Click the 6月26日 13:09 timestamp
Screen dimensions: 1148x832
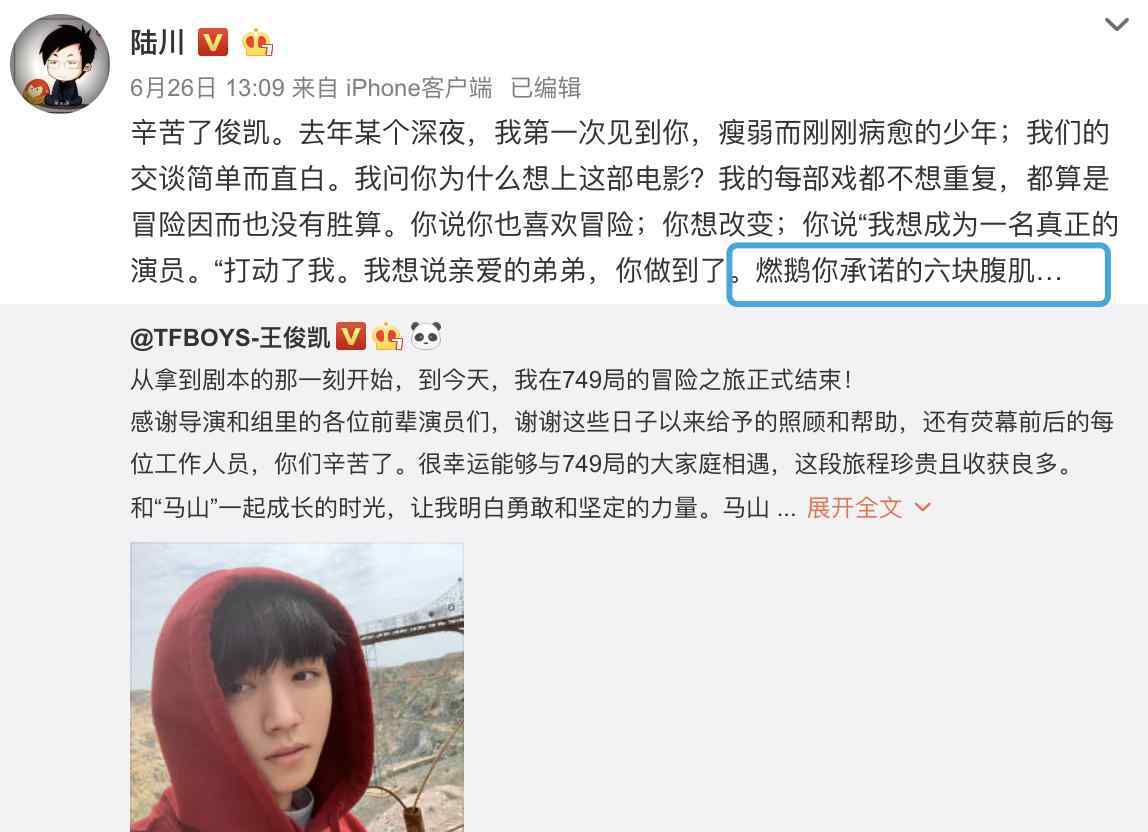point(207,88)
